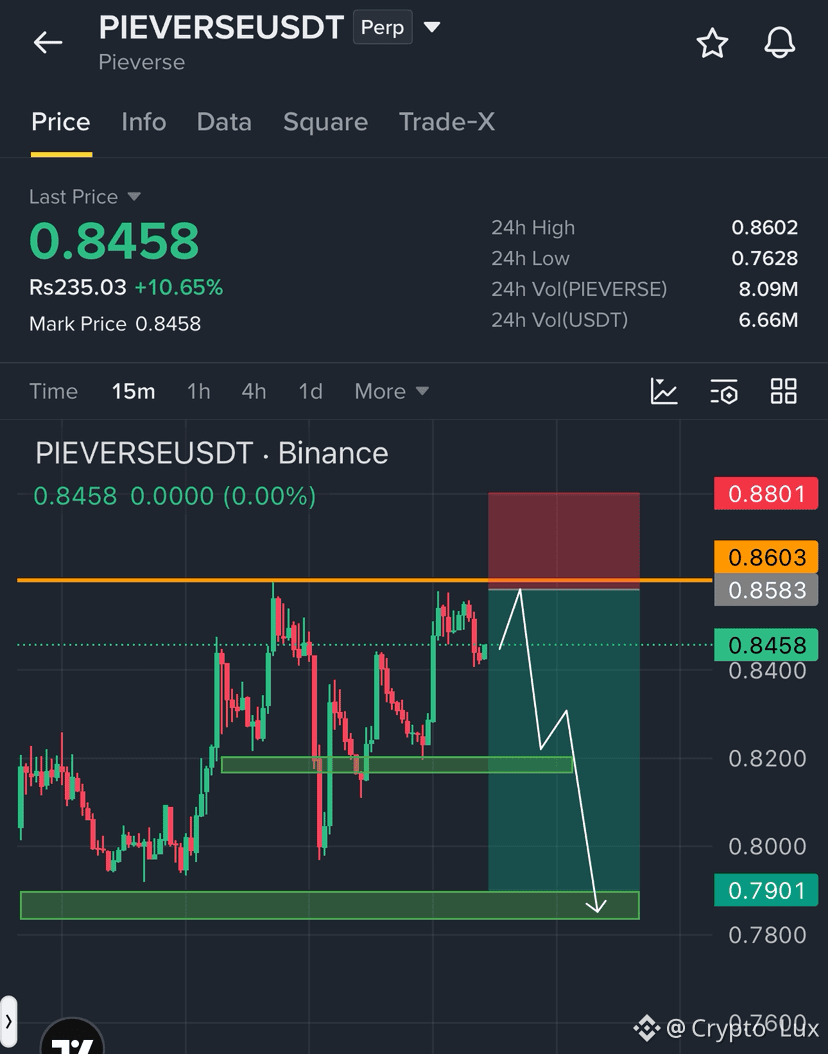This screenshot has width=828, height=1054.
Task: Open the grid layout icon
Action: point(784,391)
